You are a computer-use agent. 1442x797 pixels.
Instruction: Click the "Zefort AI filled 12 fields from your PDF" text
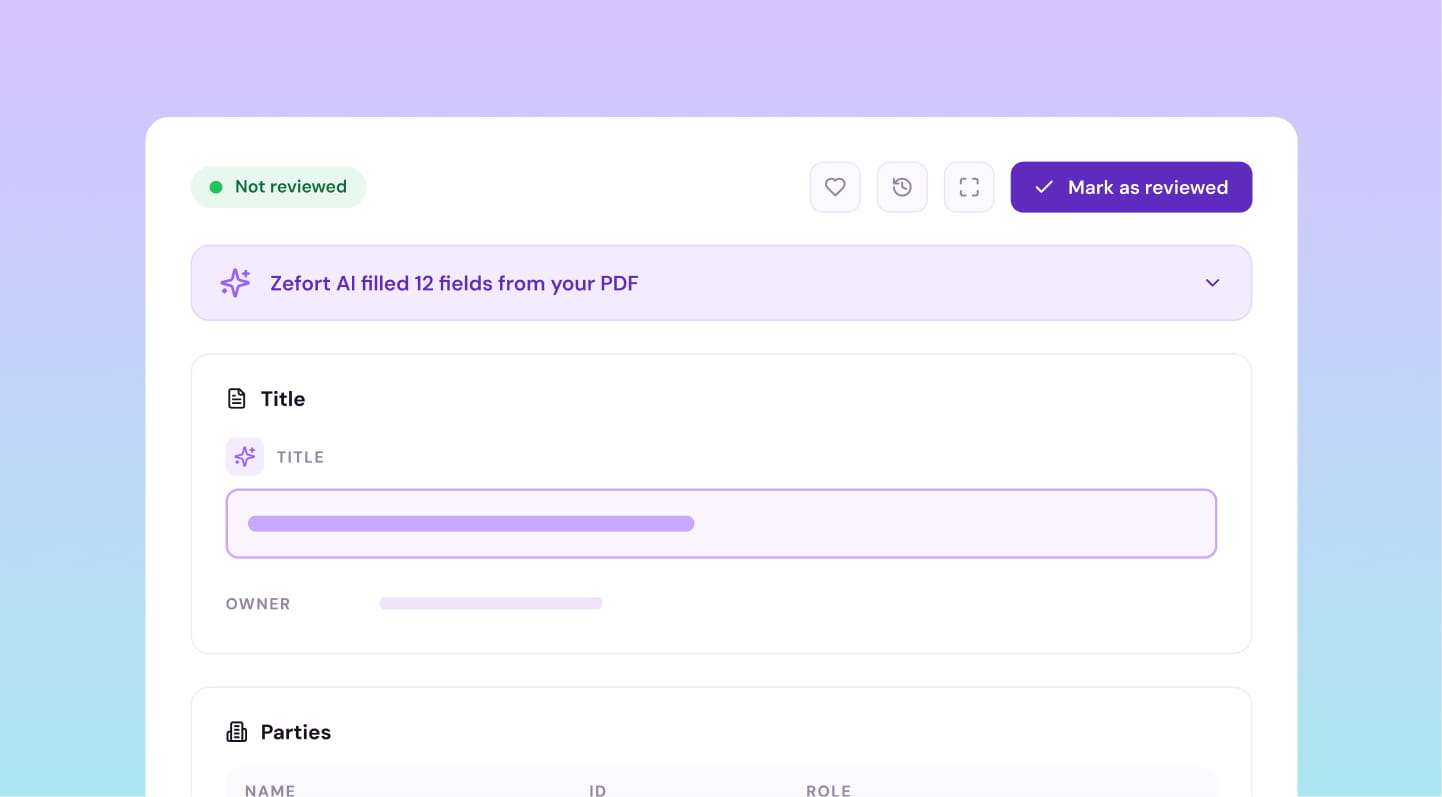(454, 283)
